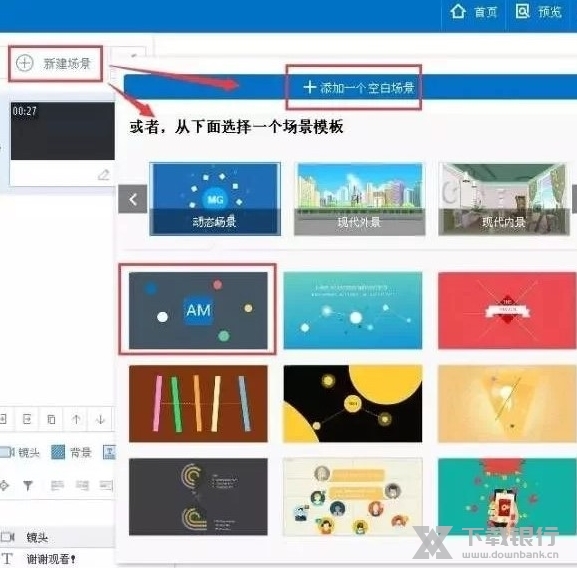577x568 pixels.
Task: Click the pencil edit icon under the scene
Action: tap(104, 175)
